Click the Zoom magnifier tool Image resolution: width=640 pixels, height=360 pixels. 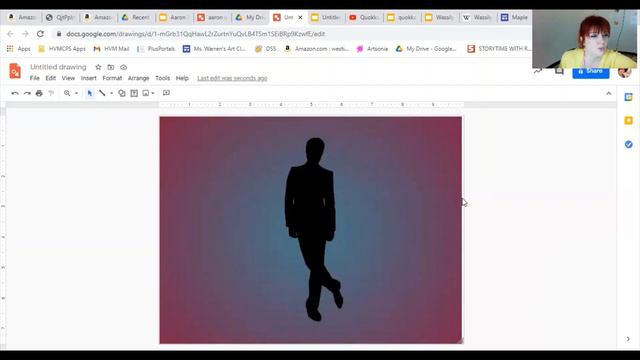[x=67, y=93]
